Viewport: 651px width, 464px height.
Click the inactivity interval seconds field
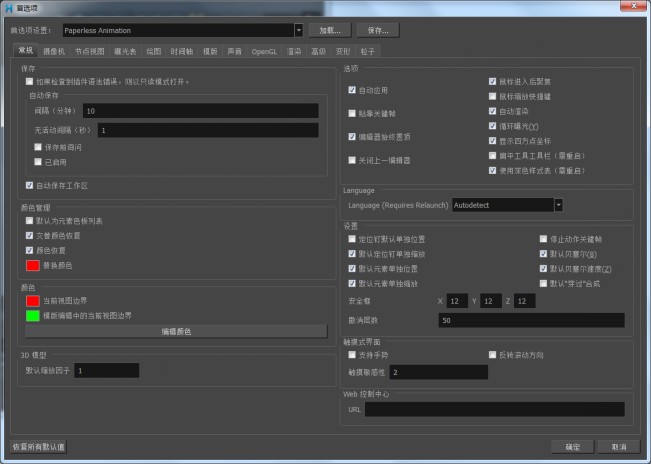pyautogui.click(x=208, y=130)
